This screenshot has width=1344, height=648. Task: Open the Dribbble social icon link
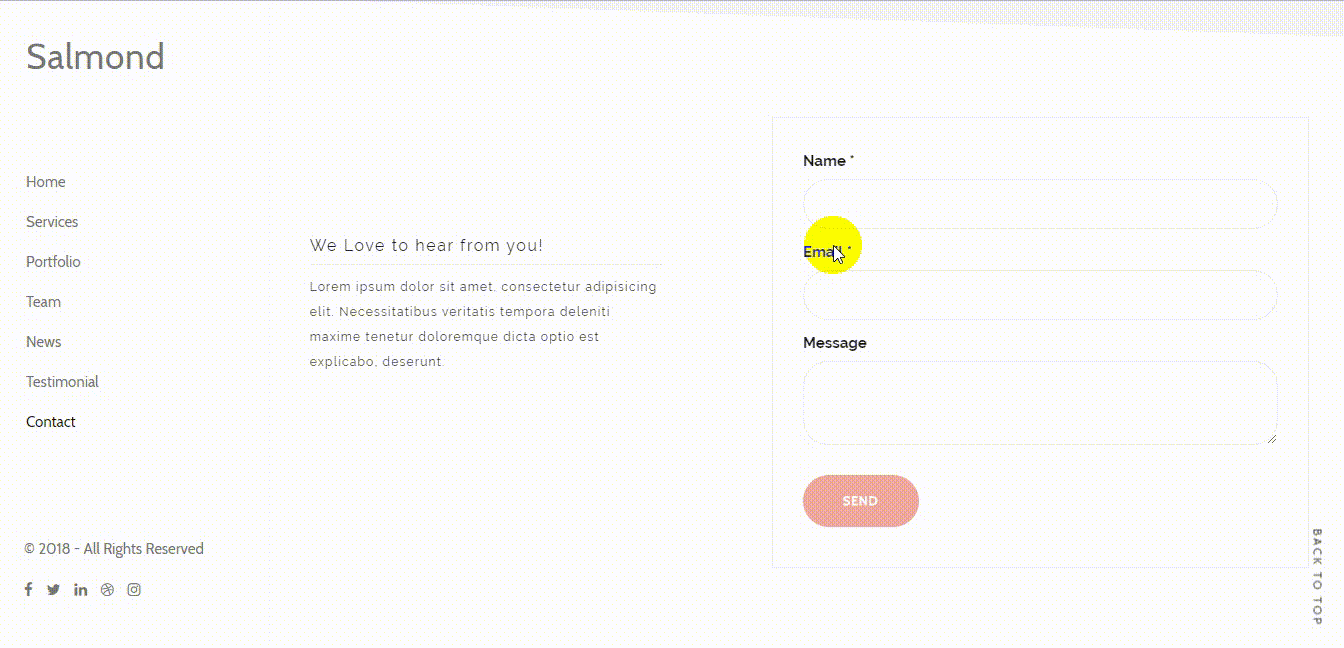click(108, 590)
